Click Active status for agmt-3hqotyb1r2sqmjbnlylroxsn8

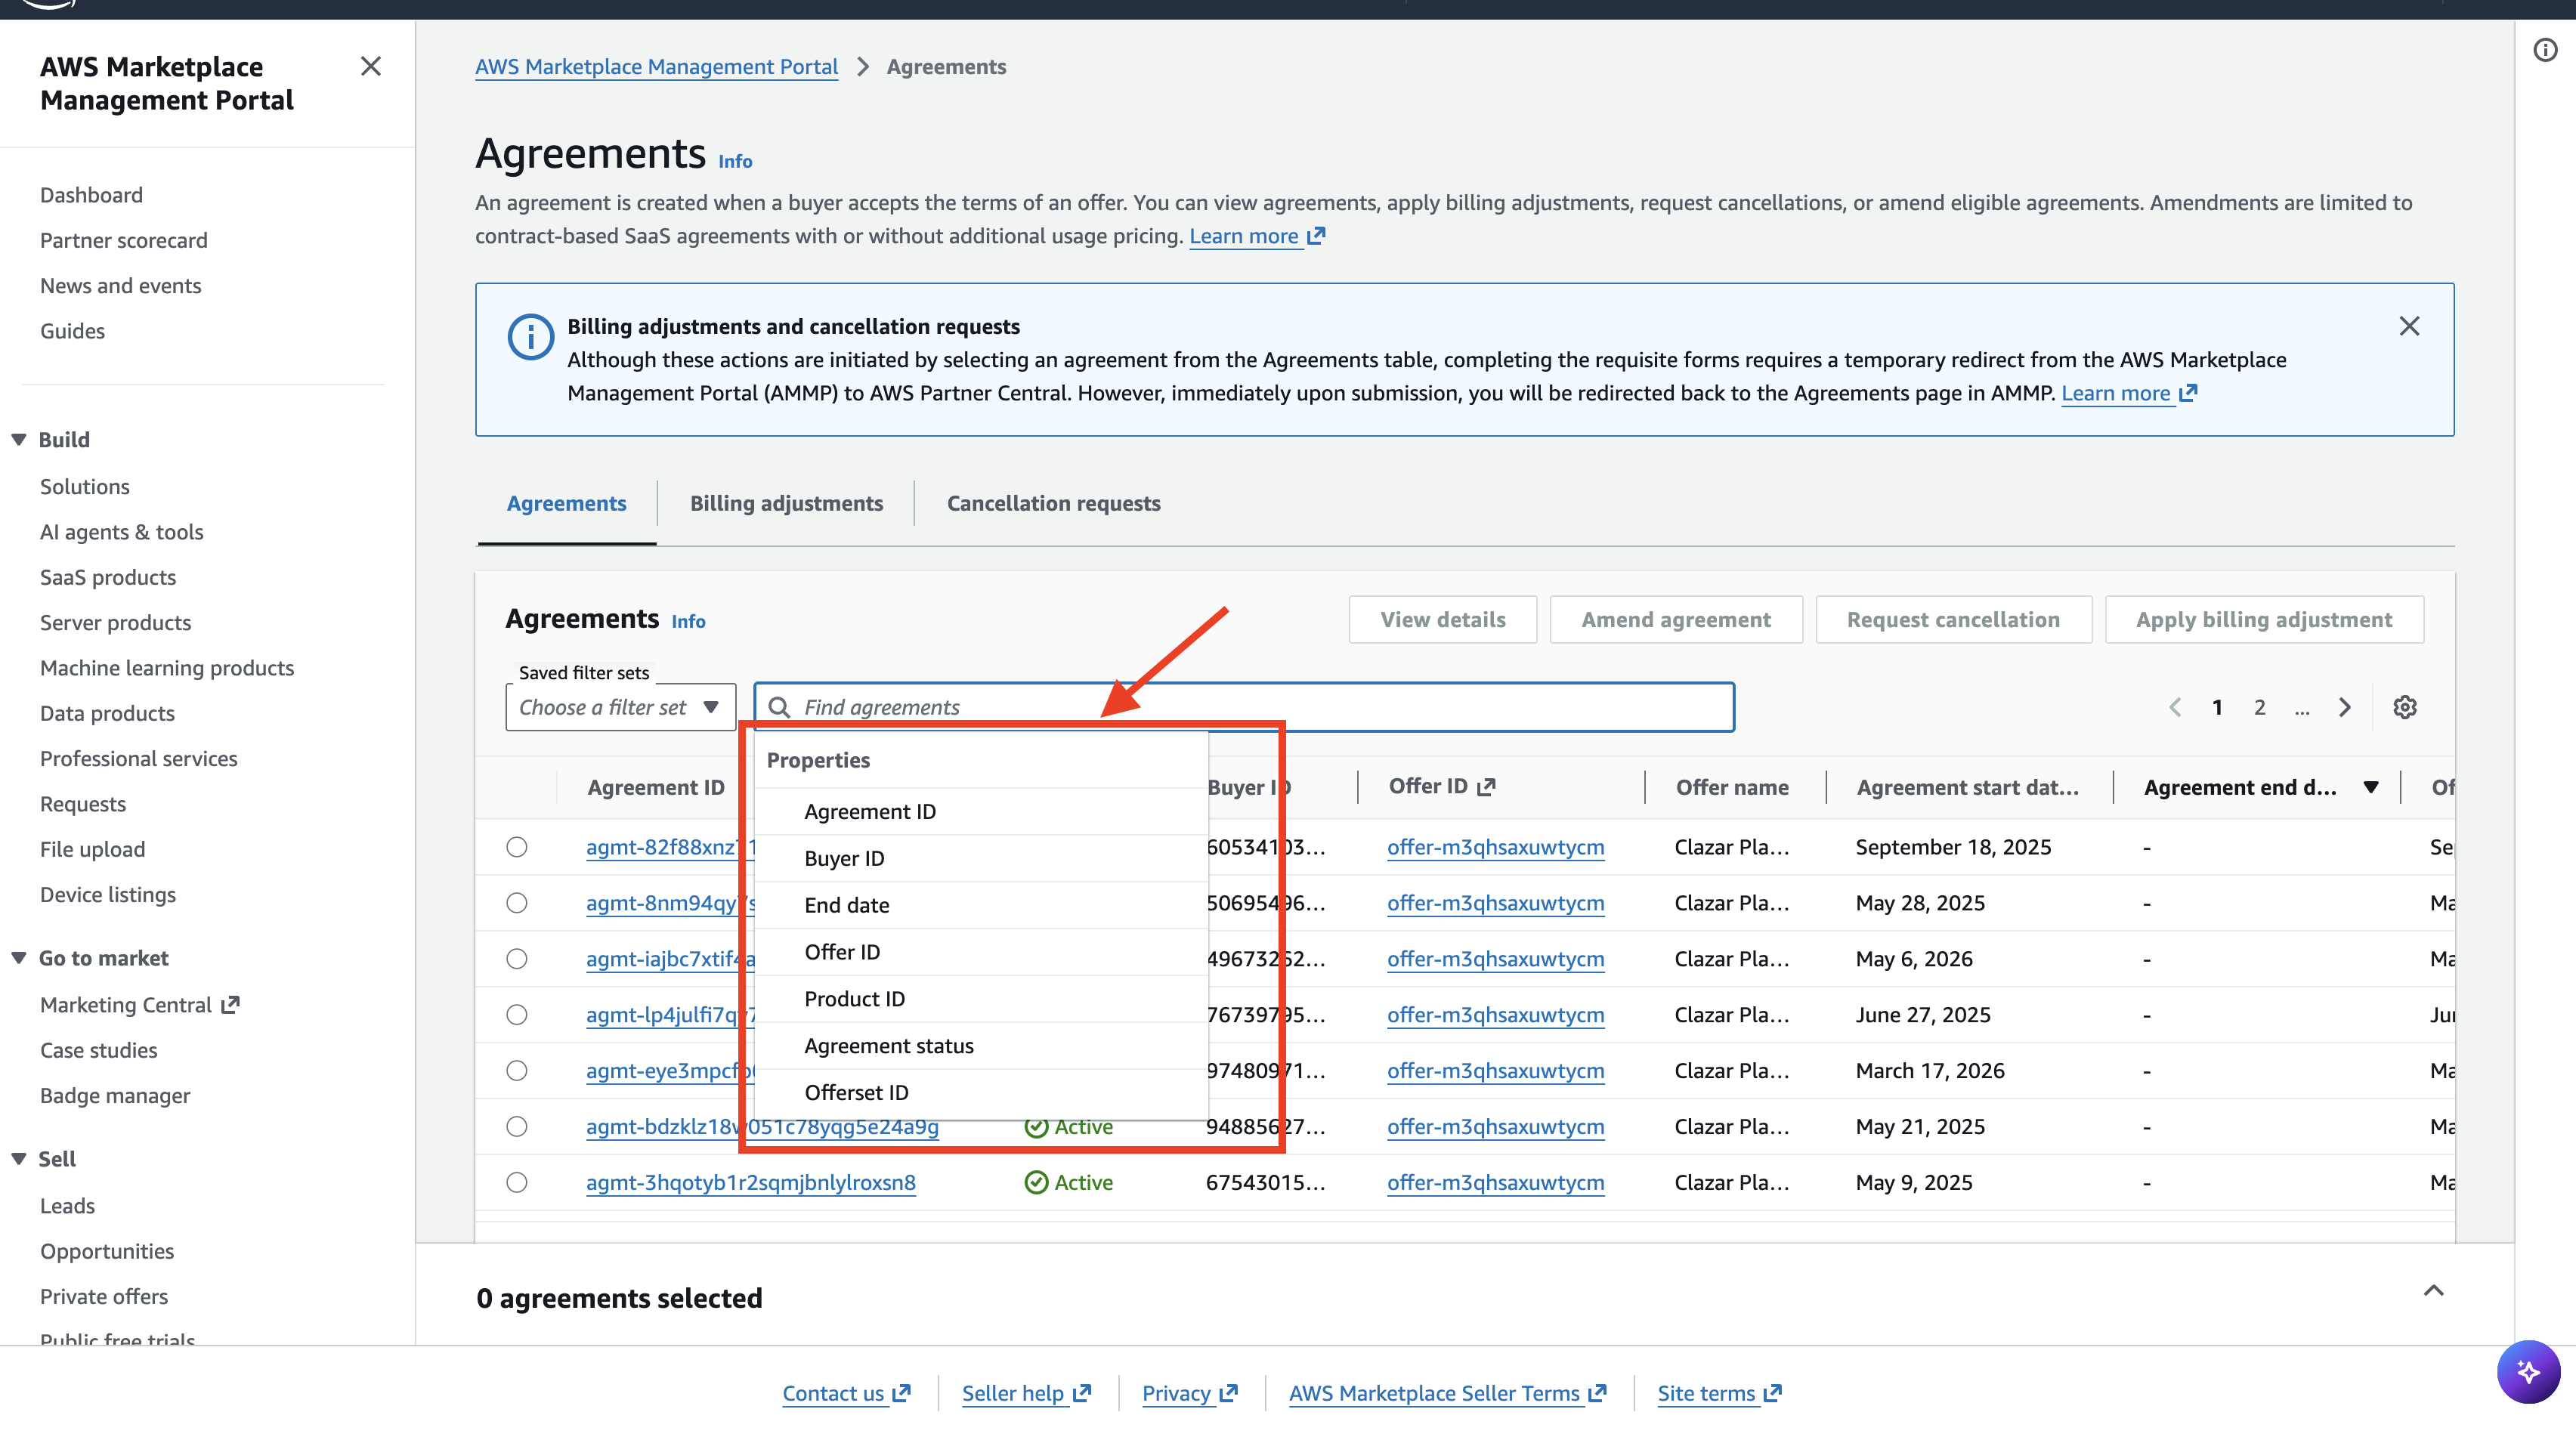pos(1069,1182)
